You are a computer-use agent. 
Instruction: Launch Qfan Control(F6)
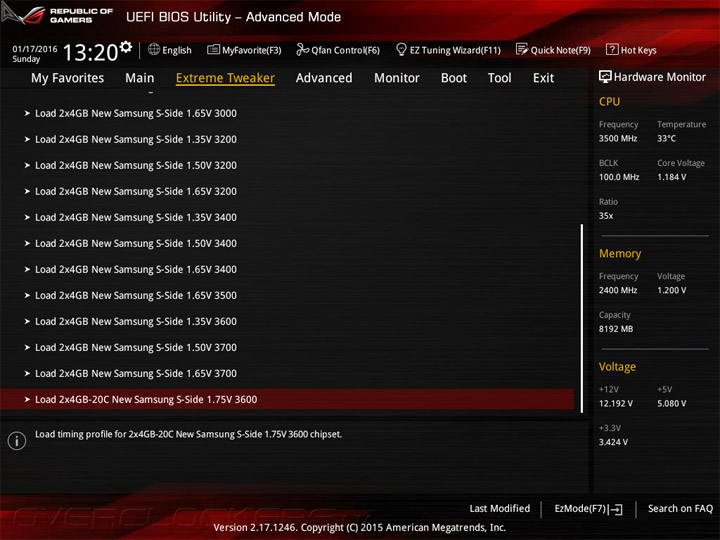(345, 50)
